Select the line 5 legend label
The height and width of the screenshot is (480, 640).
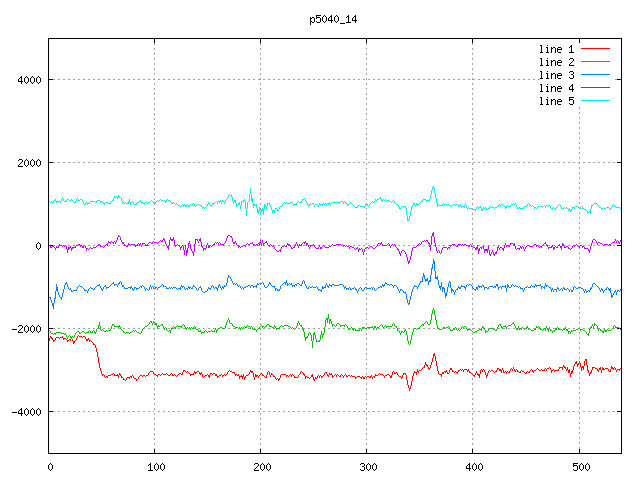click(x=556, y=101)
